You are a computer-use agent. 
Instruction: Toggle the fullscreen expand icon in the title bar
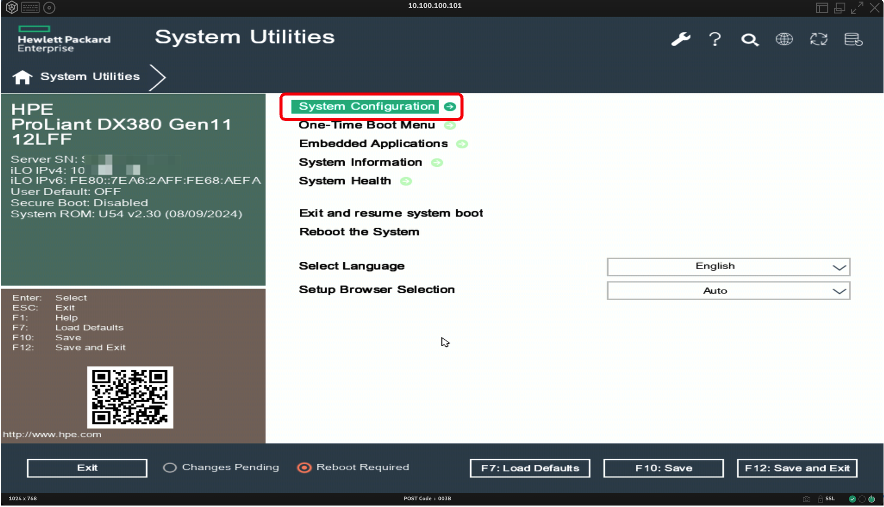(x=857, y=7)
